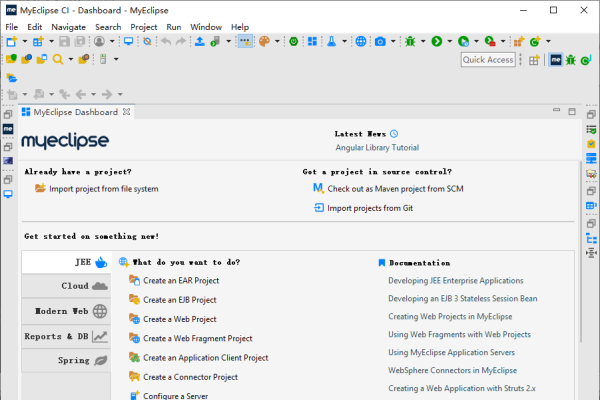Click the Quick Access search field

tap(488, 60)
